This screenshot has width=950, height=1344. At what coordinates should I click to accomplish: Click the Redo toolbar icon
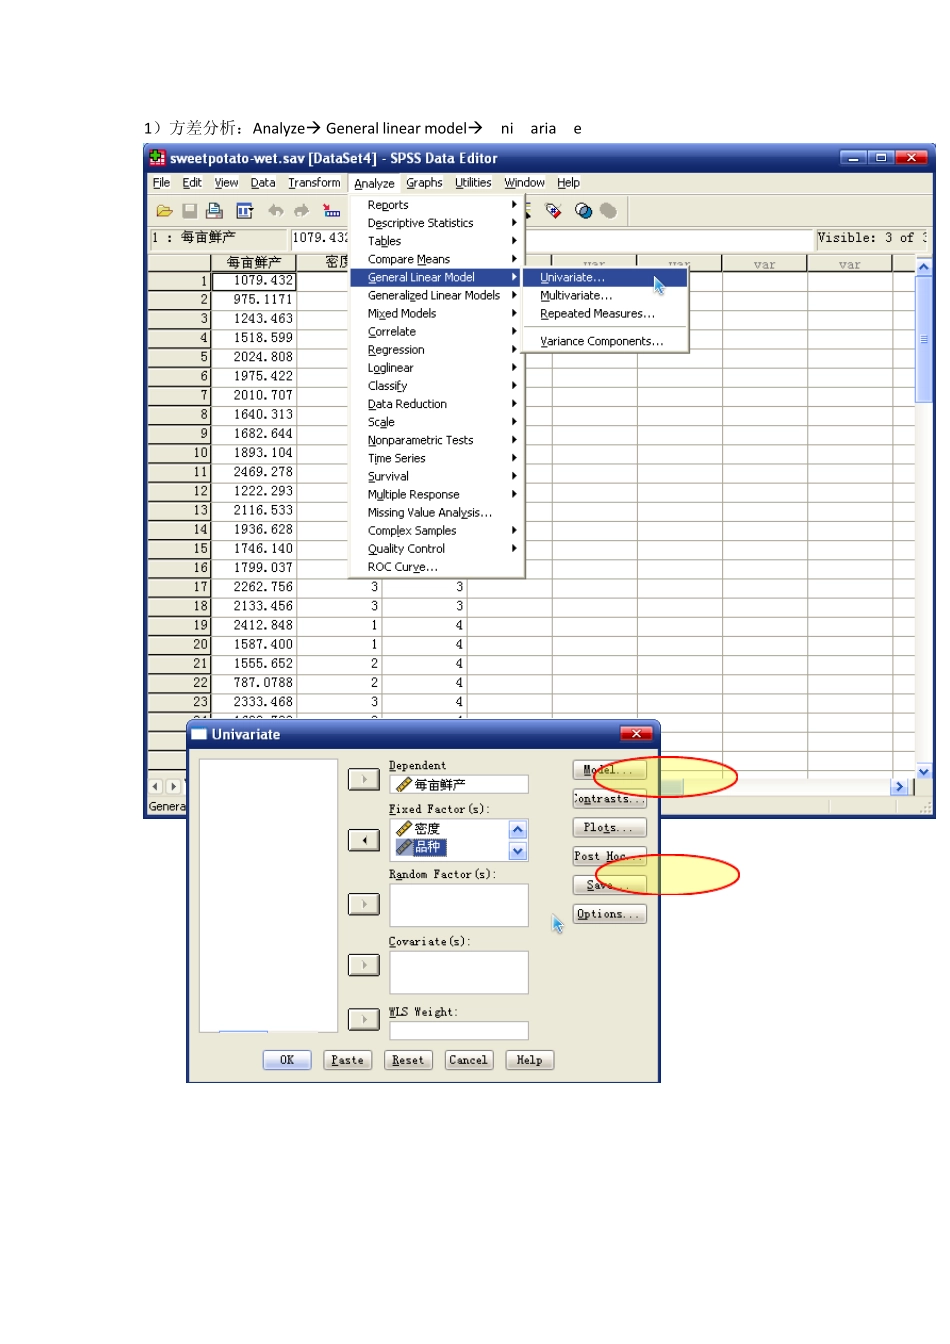pyautogui.click(x=301, y=211)
